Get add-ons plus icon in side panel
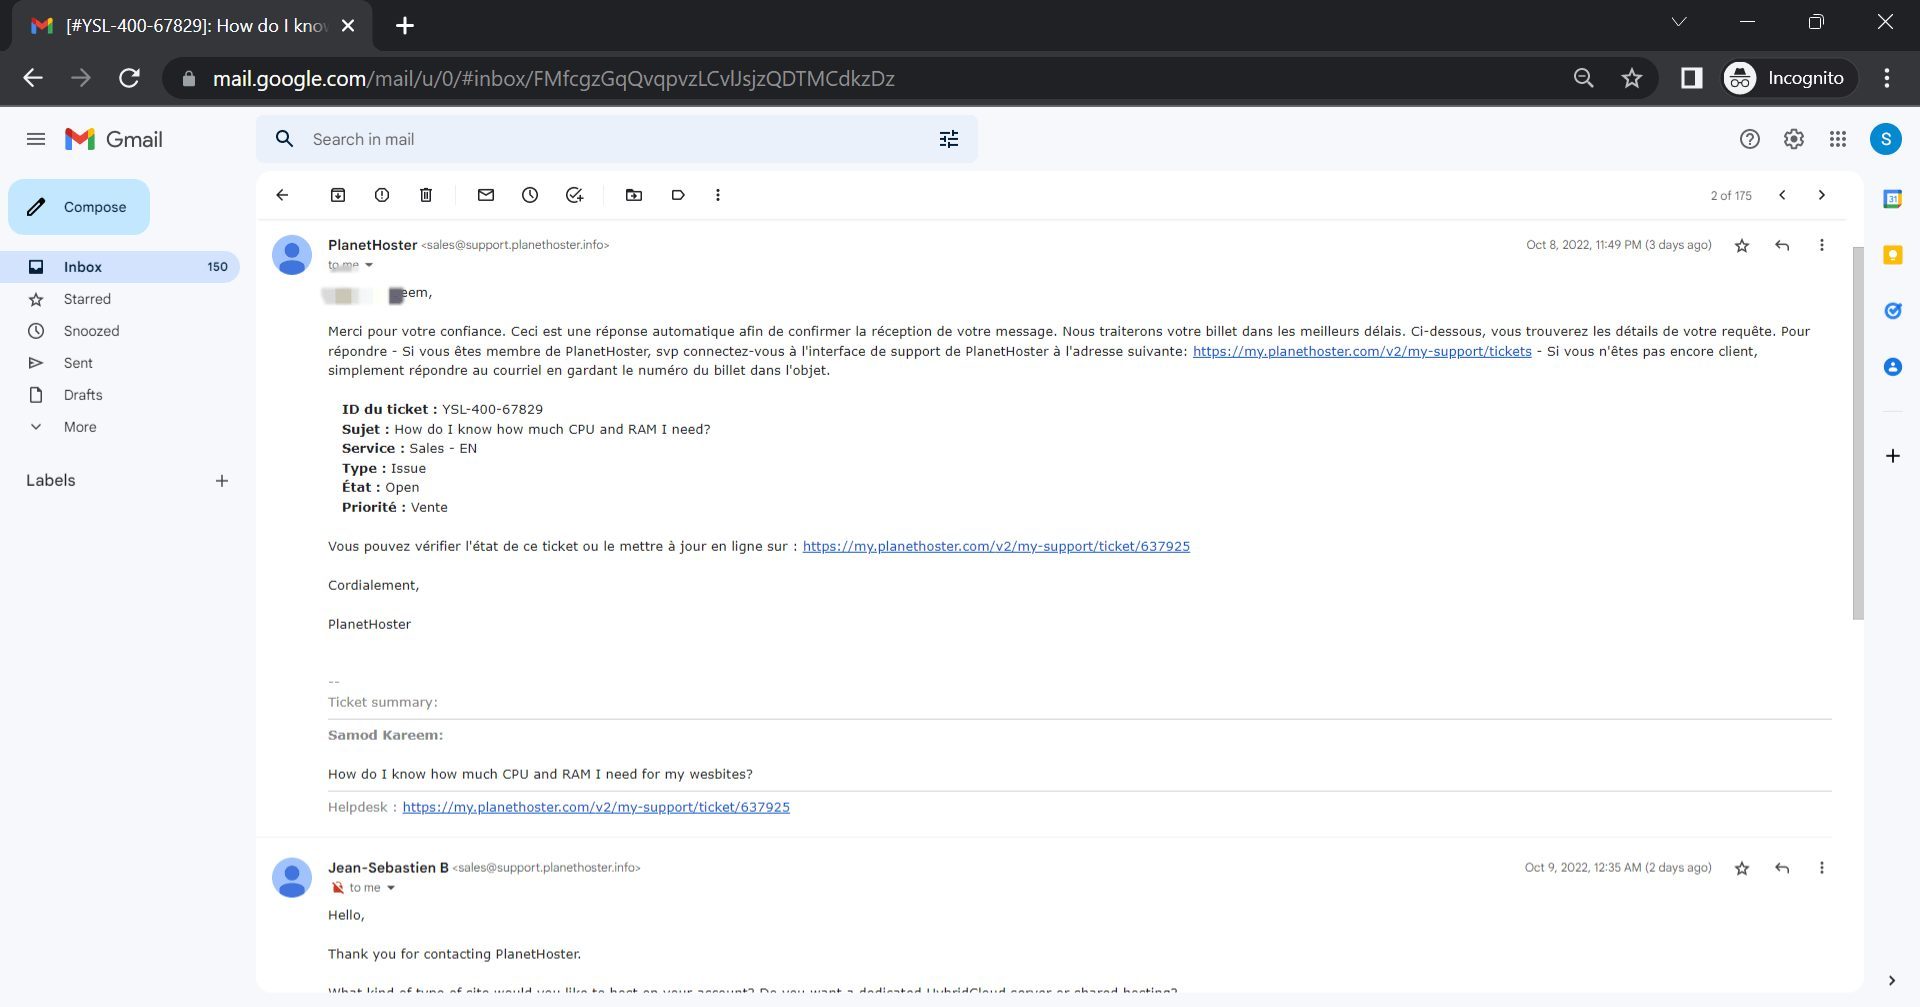 (1893, 456)
